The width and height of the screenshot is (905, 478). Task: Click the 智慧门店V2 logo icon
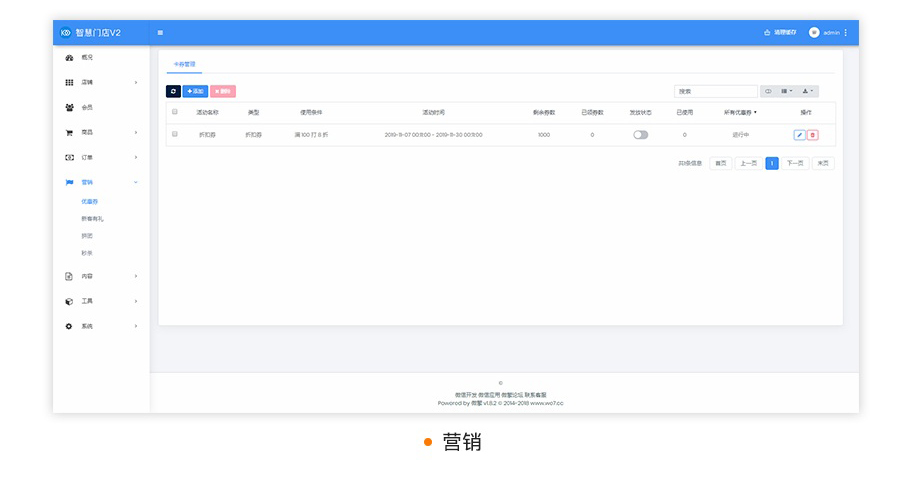[65, 33]
